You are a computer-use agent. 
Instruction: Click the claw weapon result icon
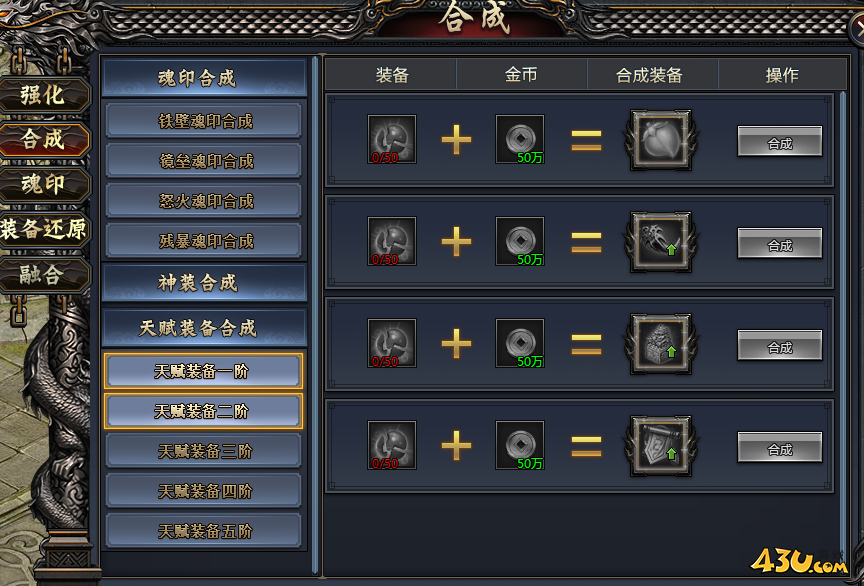661,241
